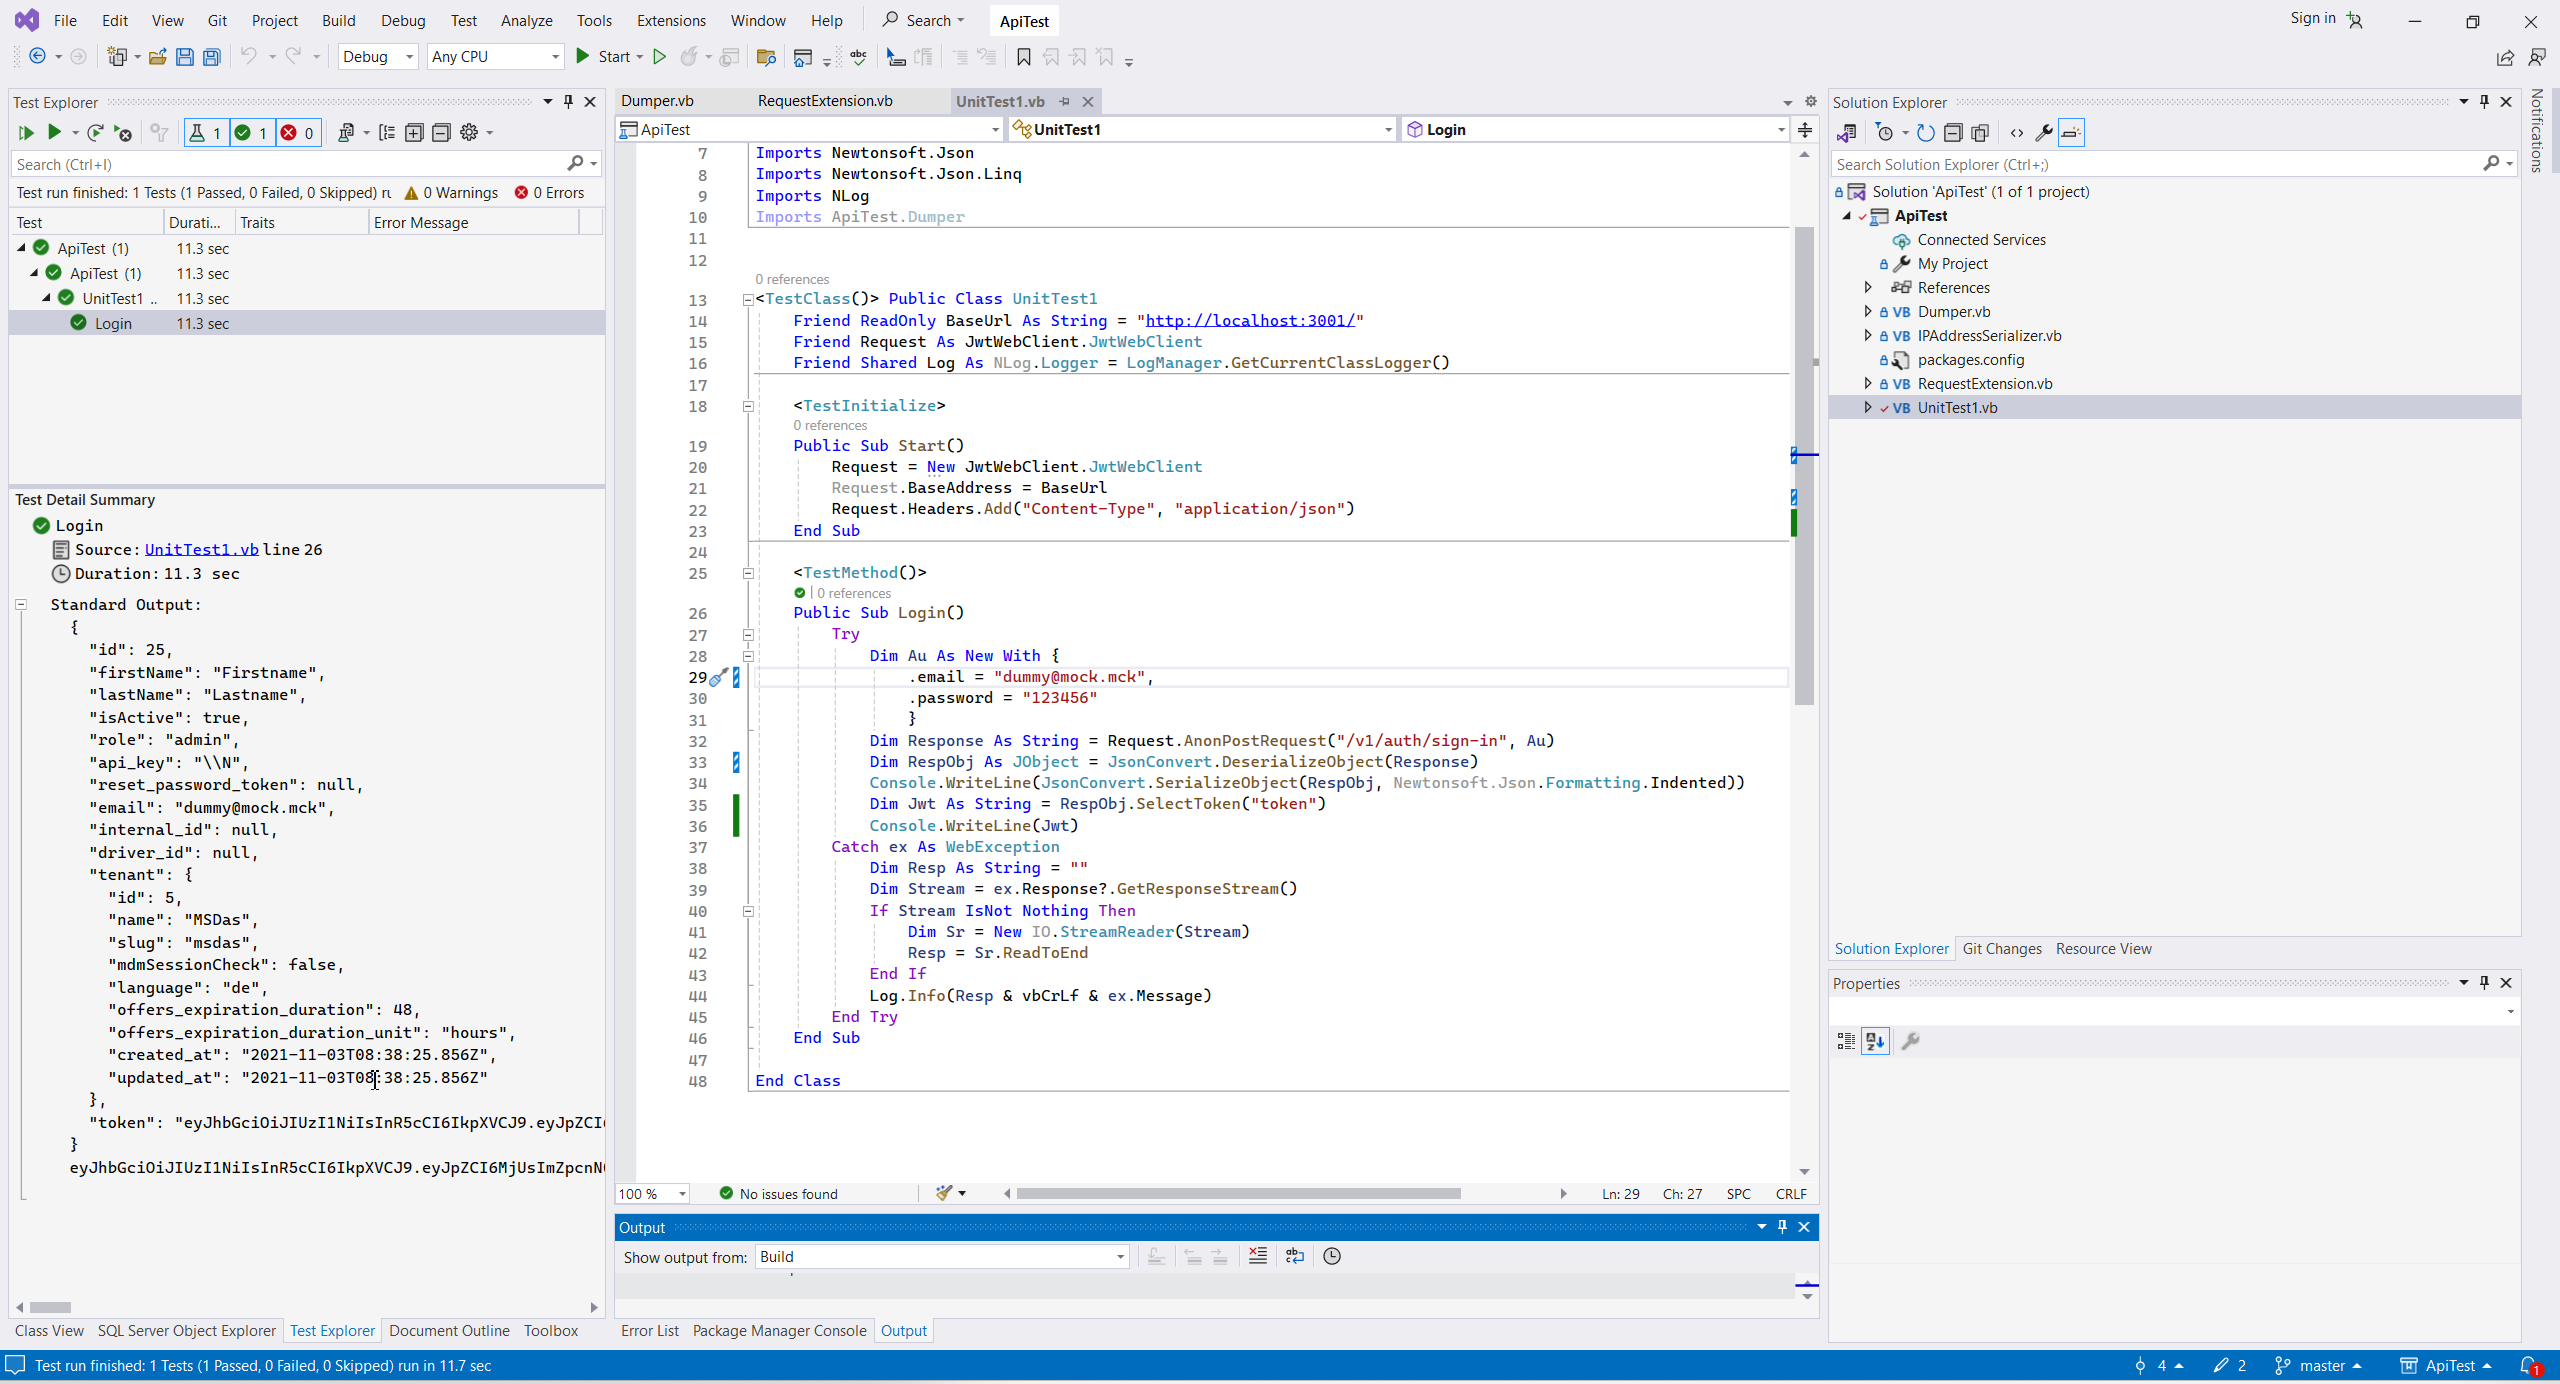Click the UnitTest1.vb source link
Screen dimensions: 2560x1384
point(201,550)
